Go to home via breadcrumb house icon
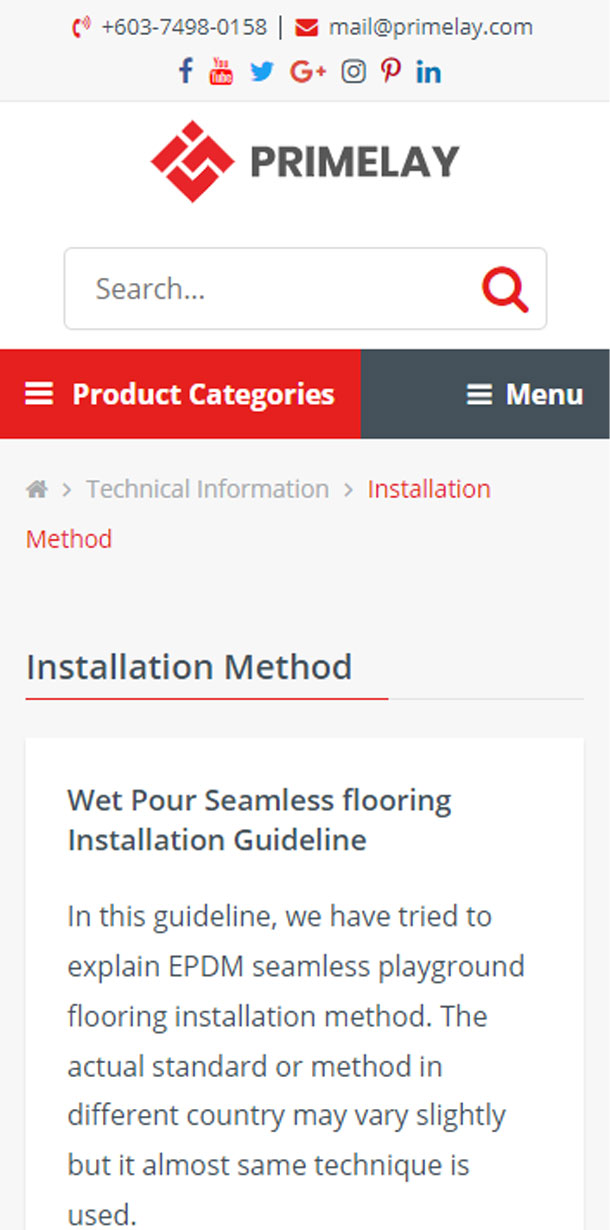The image size is (610, 1230). 37,489
